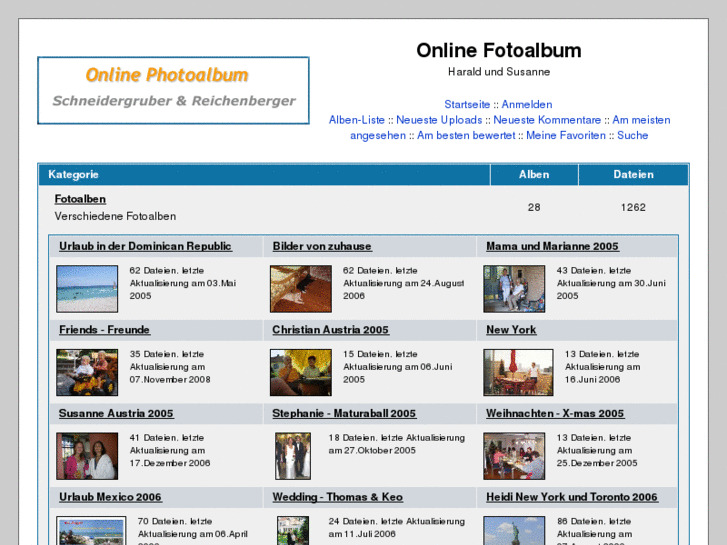Viewport: 727px width, 545px height.
Task: Click the Anmelden login link
Action: tap(527, 104)
